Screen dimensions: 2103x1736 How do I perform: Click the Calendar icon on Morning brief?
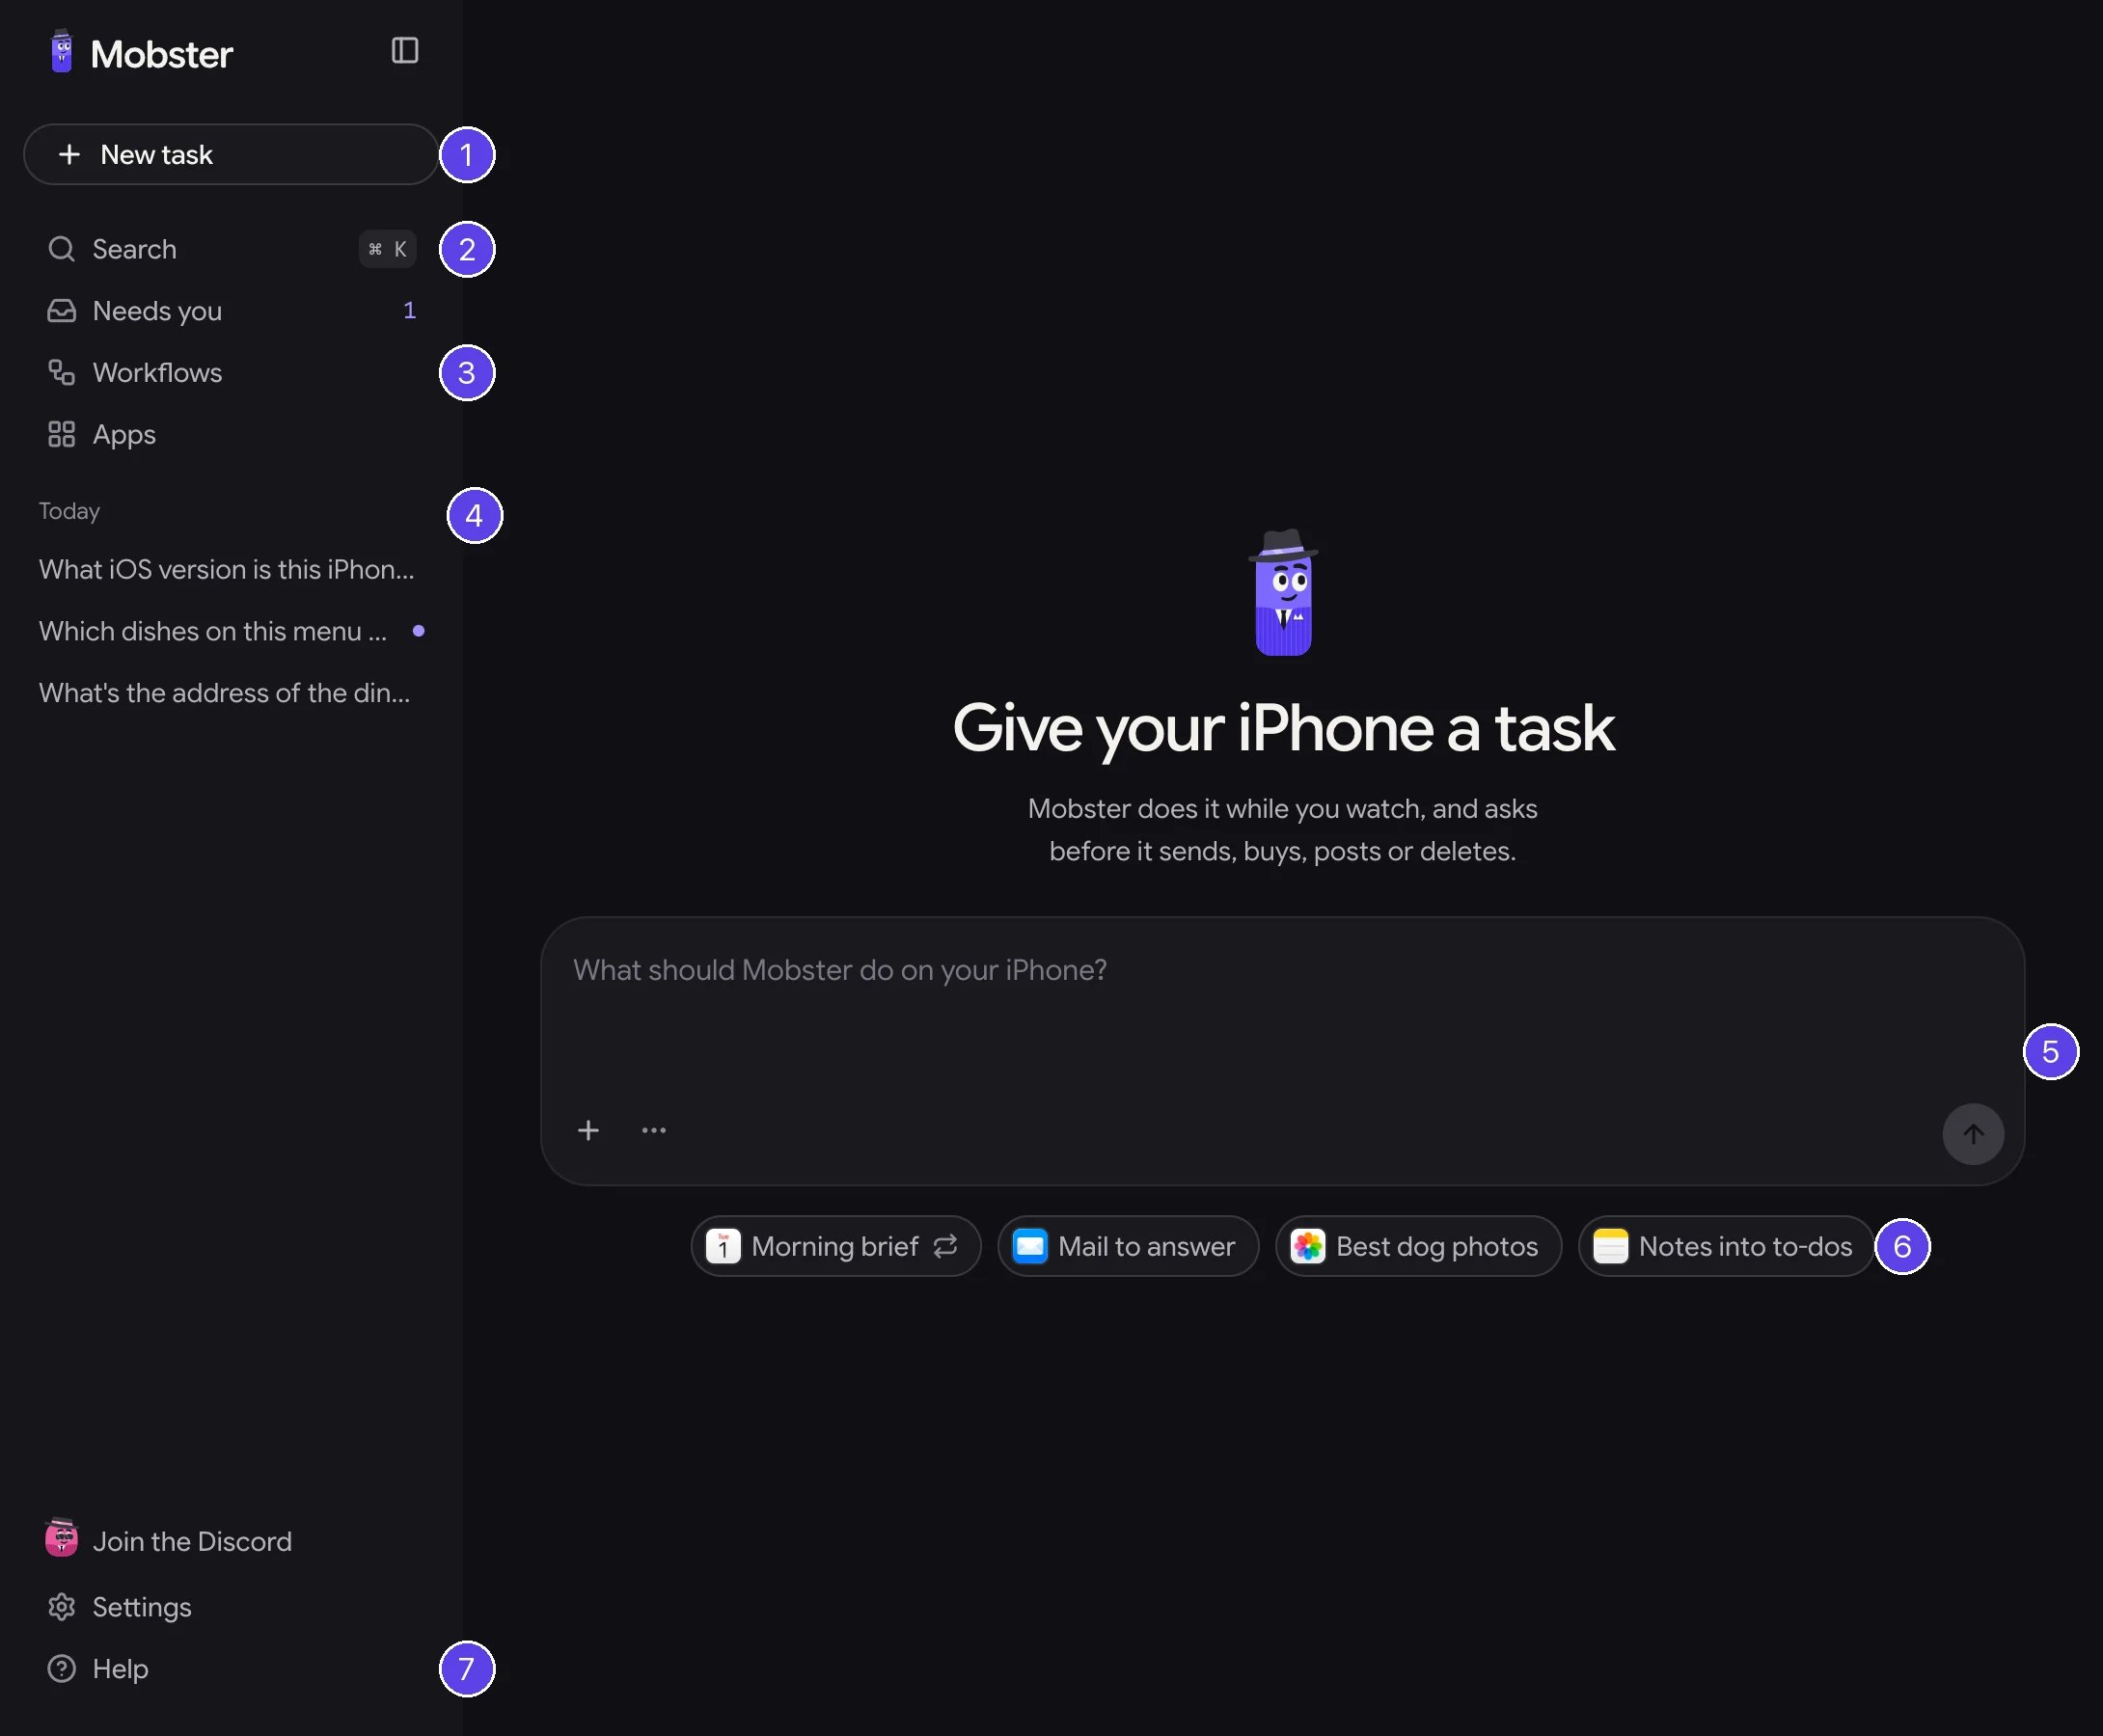coord(723,1246)
